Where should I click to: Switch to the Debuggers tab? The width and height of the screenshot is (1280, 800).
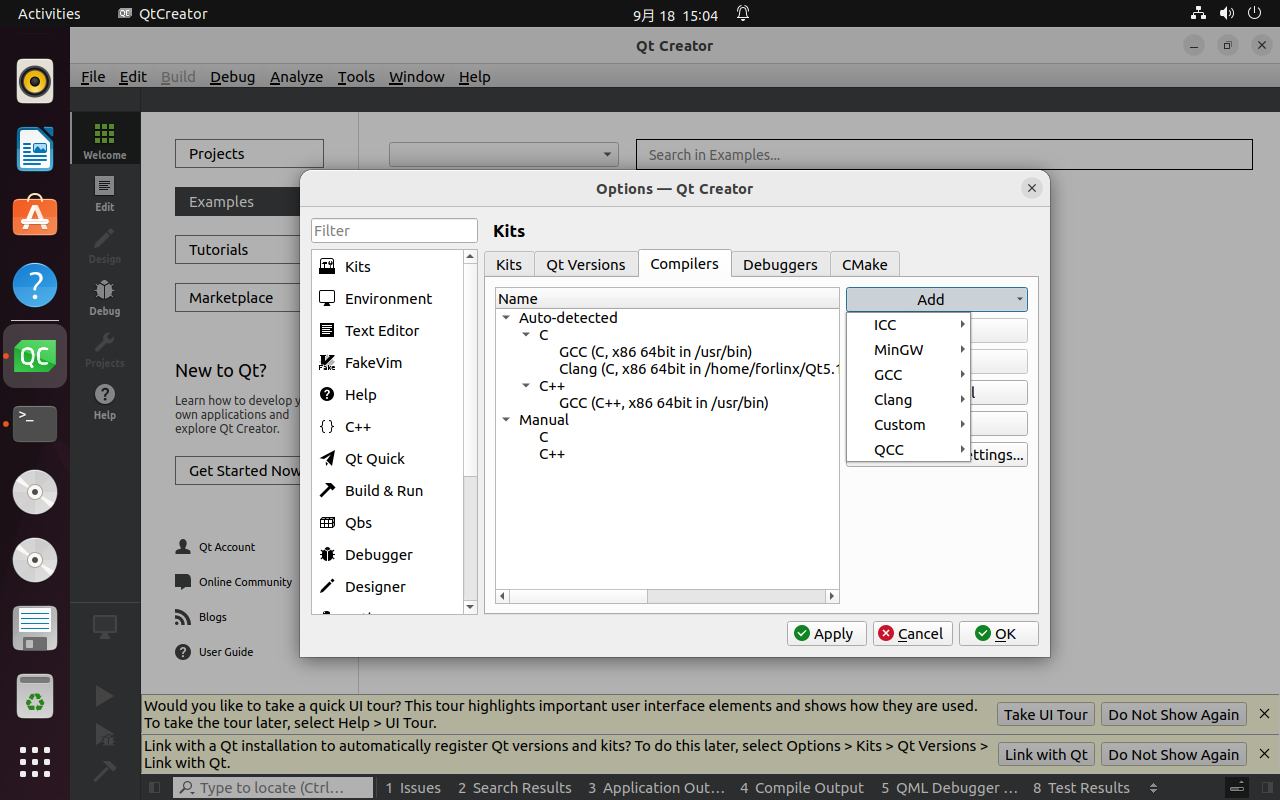point(780,265)
